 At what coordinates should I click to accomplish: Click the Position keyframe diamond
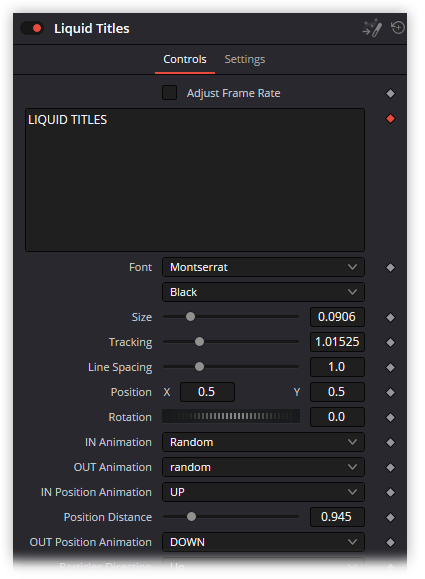click(x=390, y=392)
